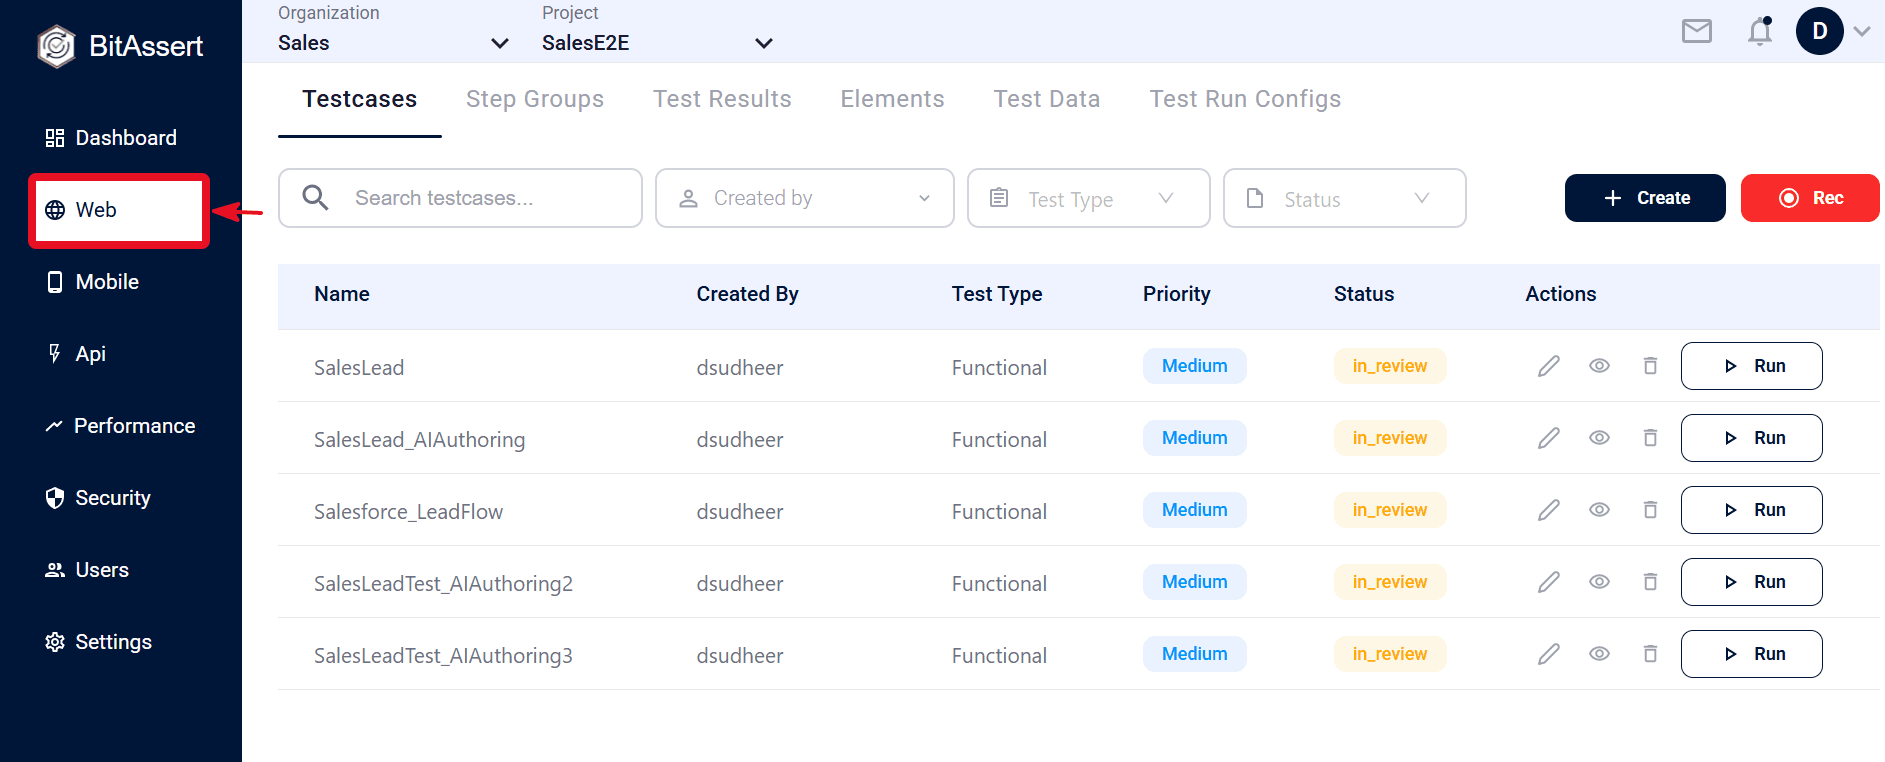Expand the Test Type filter
This screenshot has height=762, width=1885.
coord(1088,198)
